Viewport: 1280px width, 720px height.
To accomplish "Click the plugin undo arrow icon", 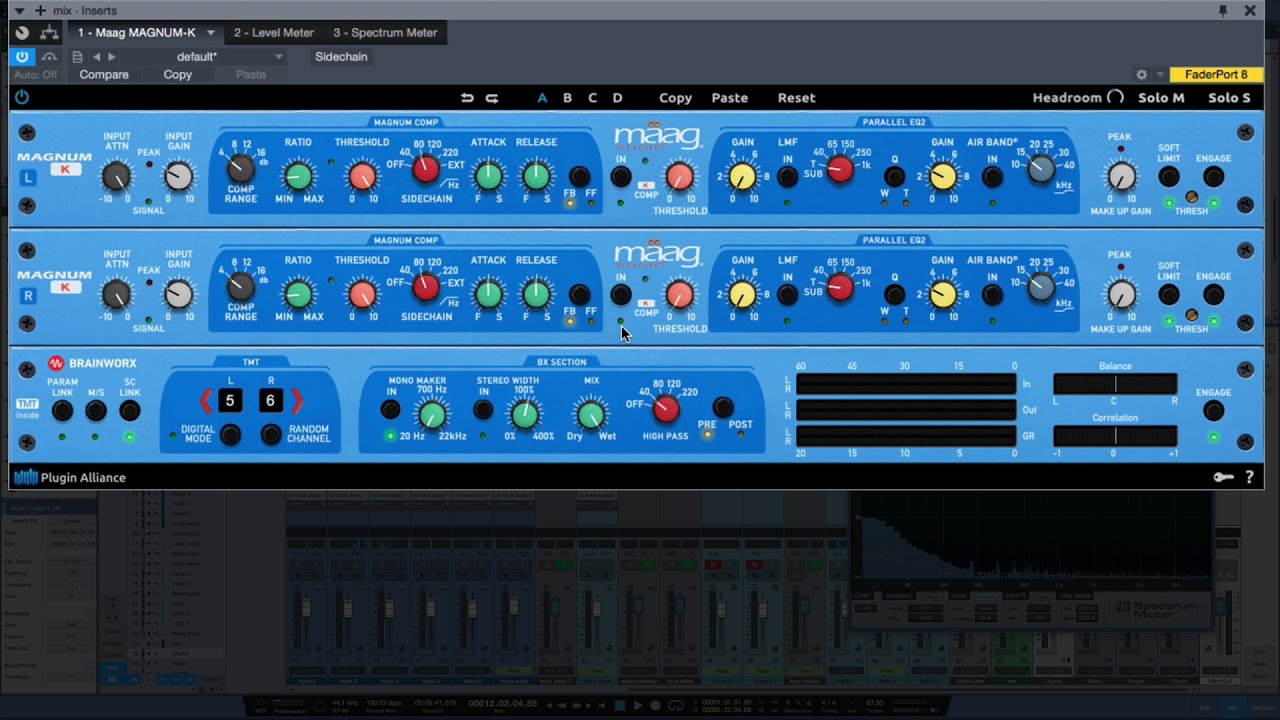I will click(467, 97).
